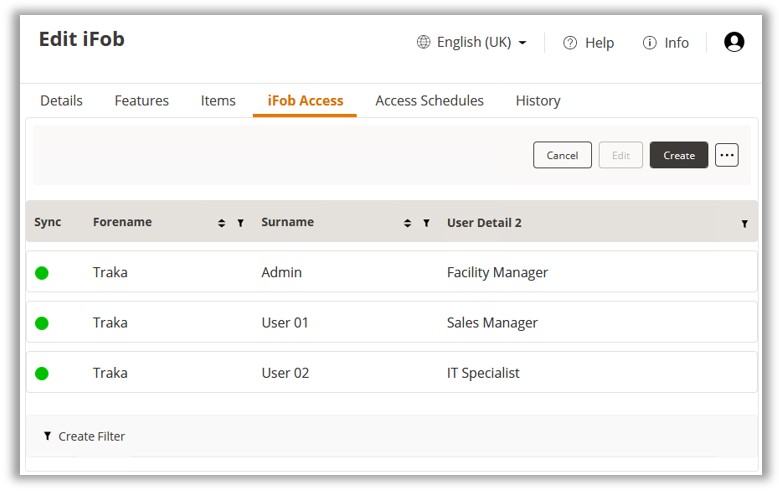Click green sync status for Traka Admin
Screen dimensions: 779x495
(42, 273)
